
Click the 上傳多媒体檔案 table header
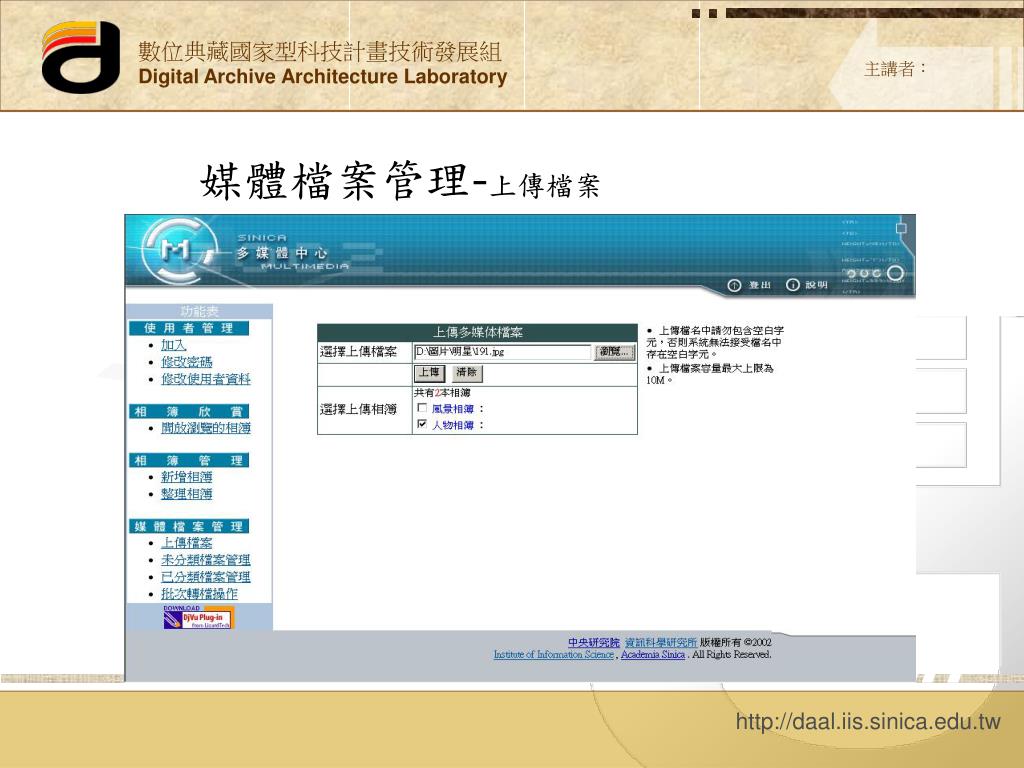coord(477,332)
